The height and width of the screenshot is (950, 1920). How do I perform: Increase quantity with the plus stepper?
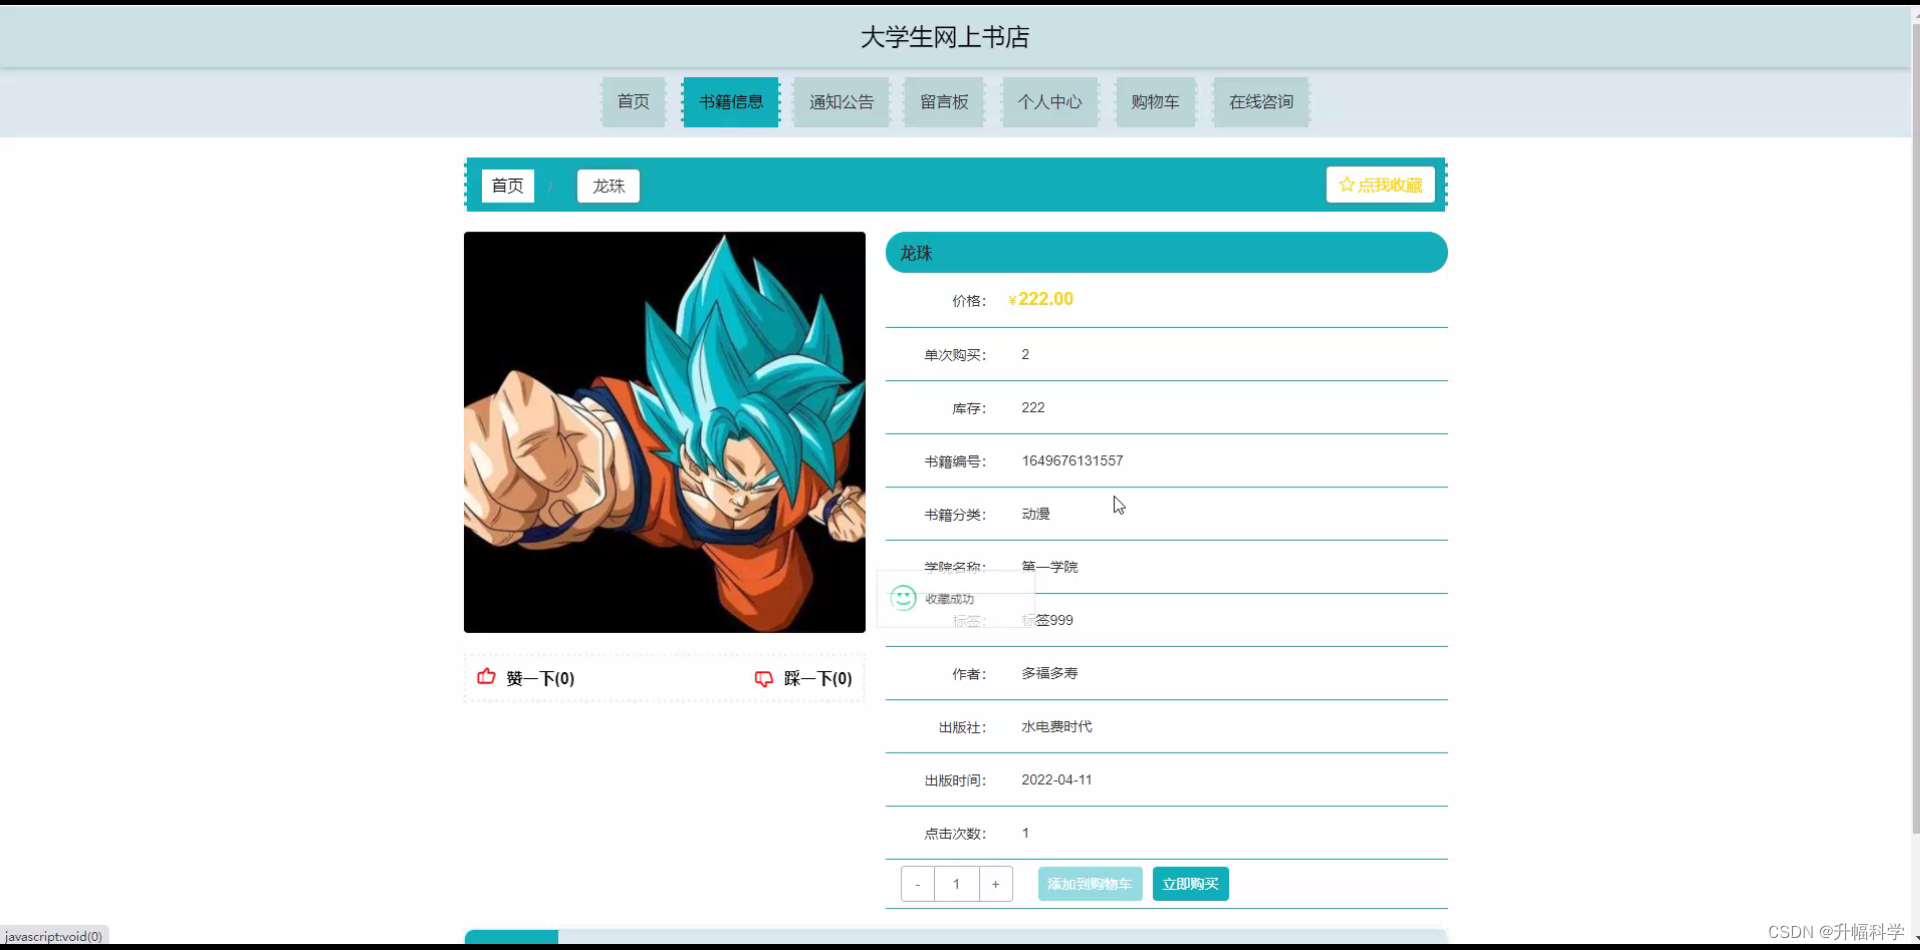pyautogui.click(x=995, y=883)
